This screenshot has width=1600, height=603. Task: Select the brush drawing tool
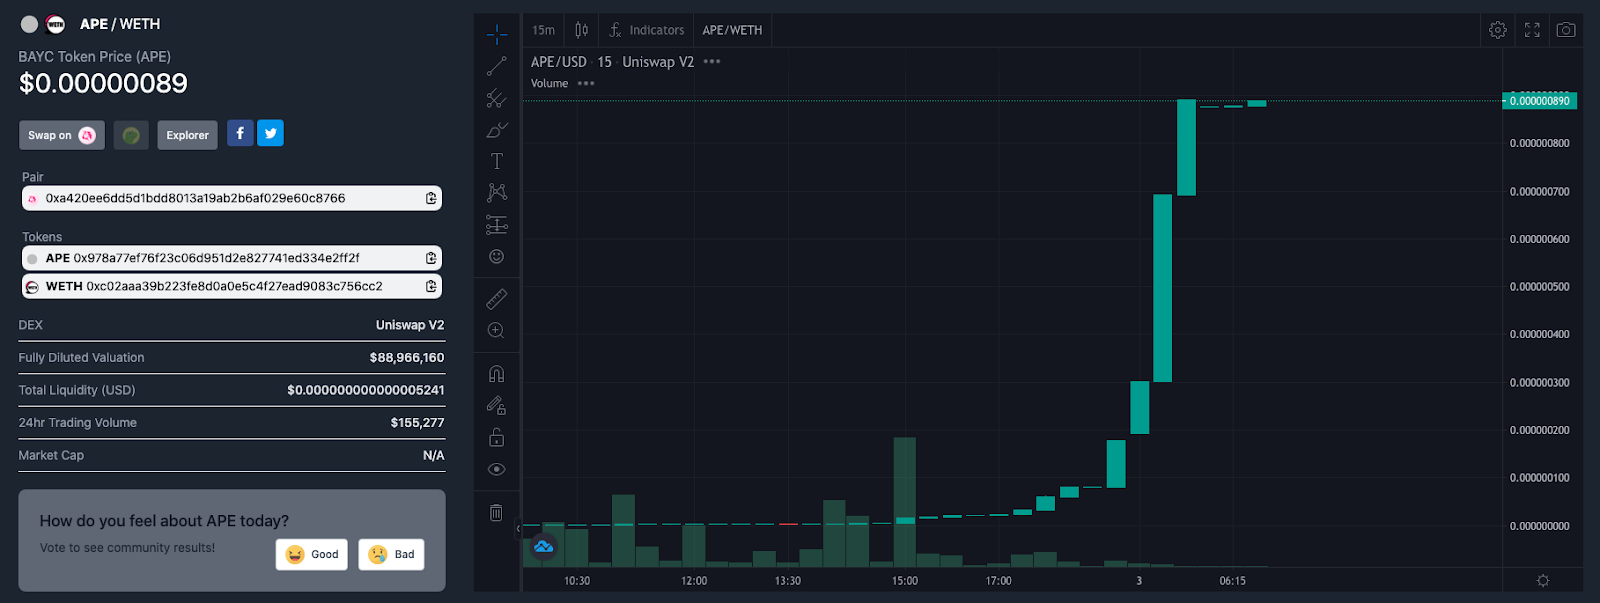[497, 130]
